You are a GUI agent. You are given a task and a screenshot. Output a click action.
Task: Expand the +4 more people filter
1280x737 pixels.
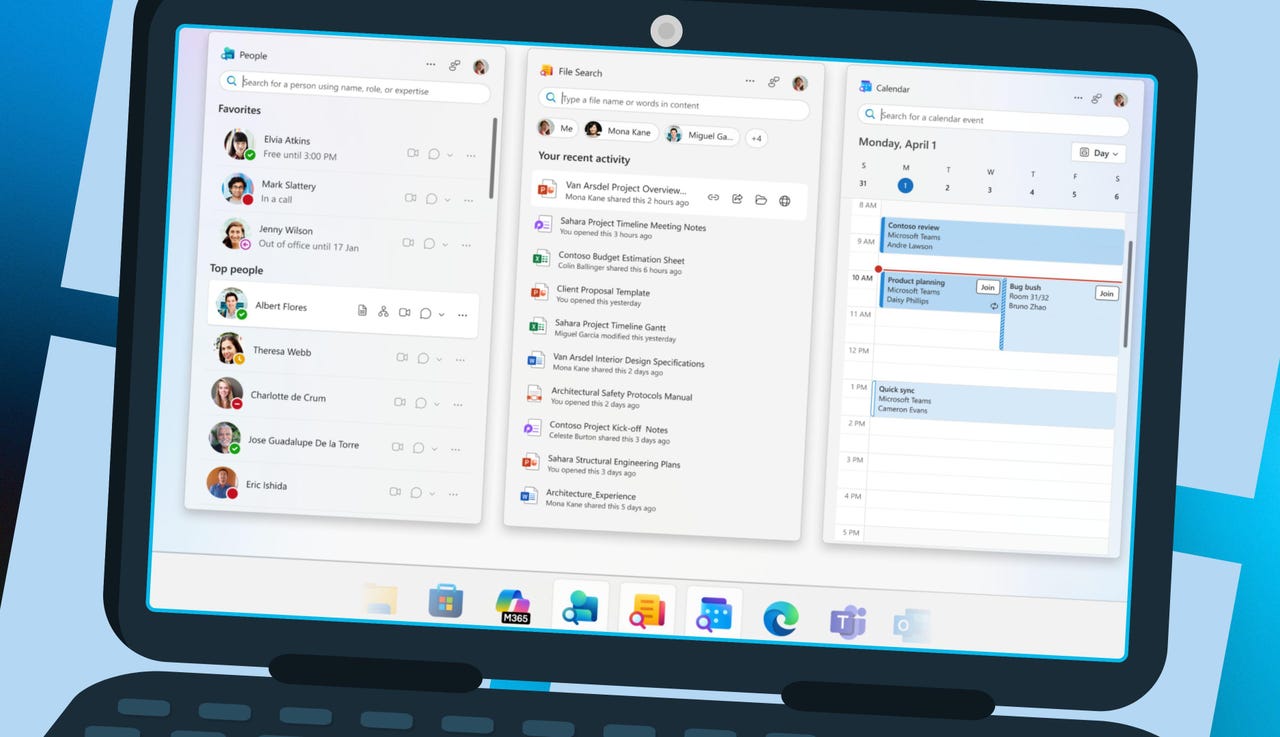756,138
